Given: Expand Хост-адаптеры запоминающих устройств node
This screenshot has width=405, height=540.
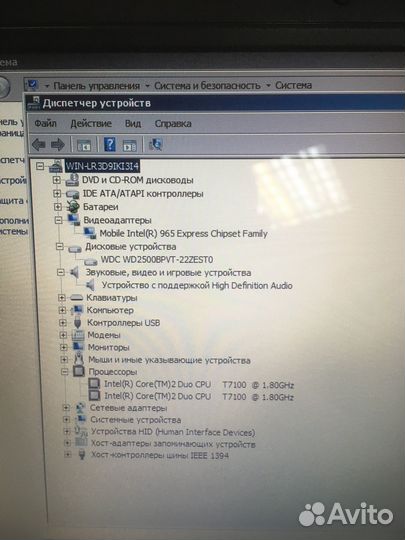Looking at the screenshot, I should pyautogui.click(x=68, y=443).
